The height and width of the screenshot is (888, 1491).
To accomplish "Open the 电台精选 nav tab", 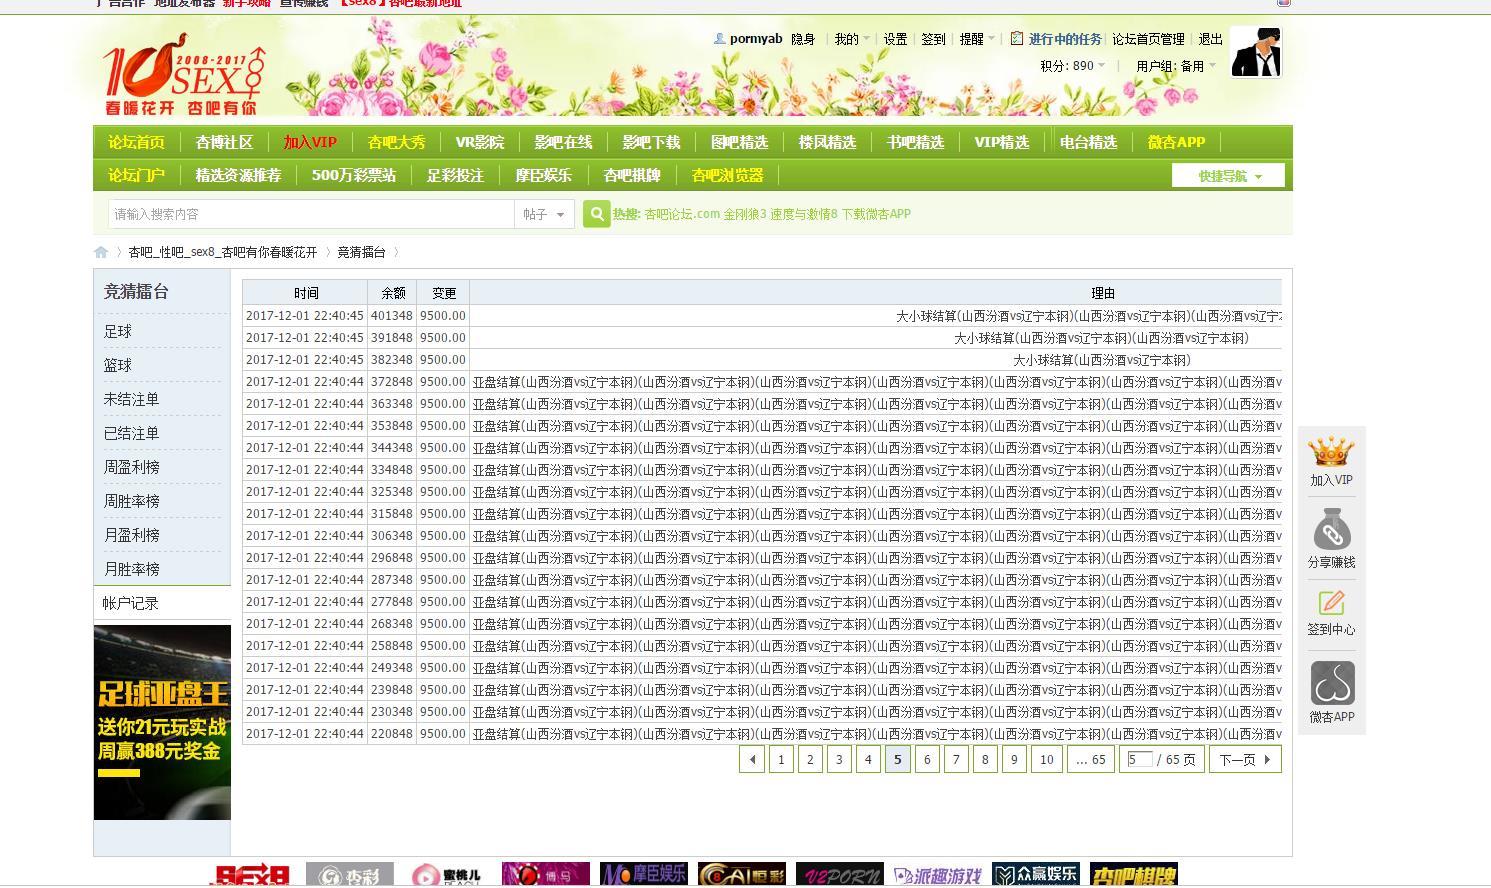I will pyautogui.click(x=1088, y=142).
